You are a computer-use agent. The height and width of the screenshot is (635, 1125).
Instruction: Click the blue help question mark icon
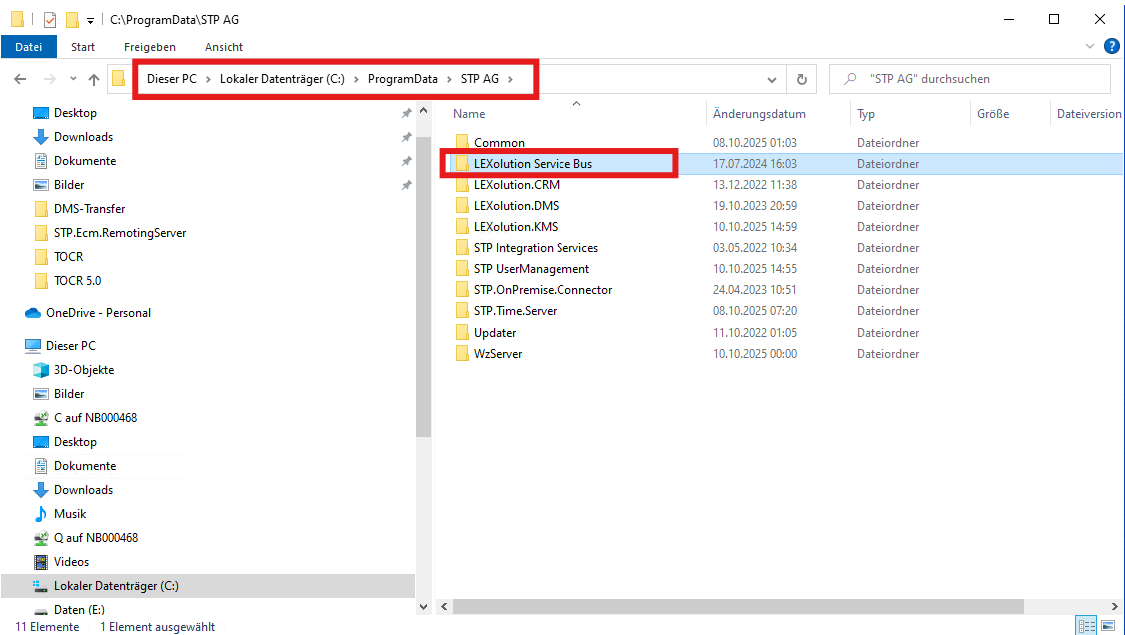click(x=1111, y=46)
